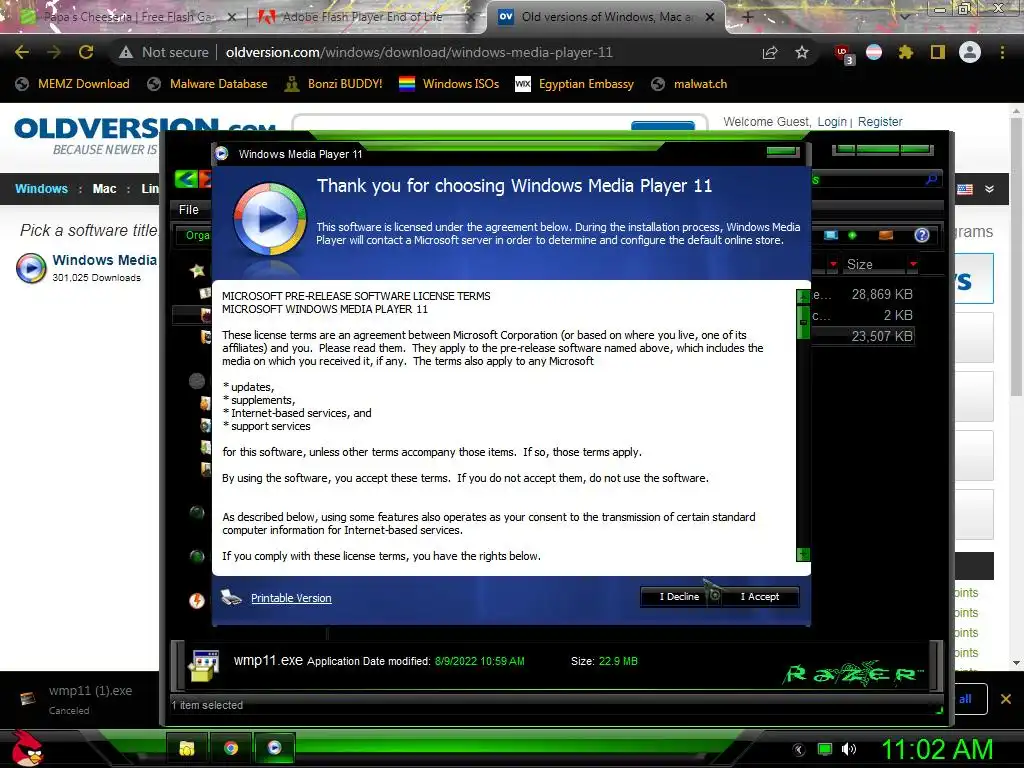Toggle the Explorer preview pane icon
This screenshot has width=1024, height=768.
(x=886, y=235)
